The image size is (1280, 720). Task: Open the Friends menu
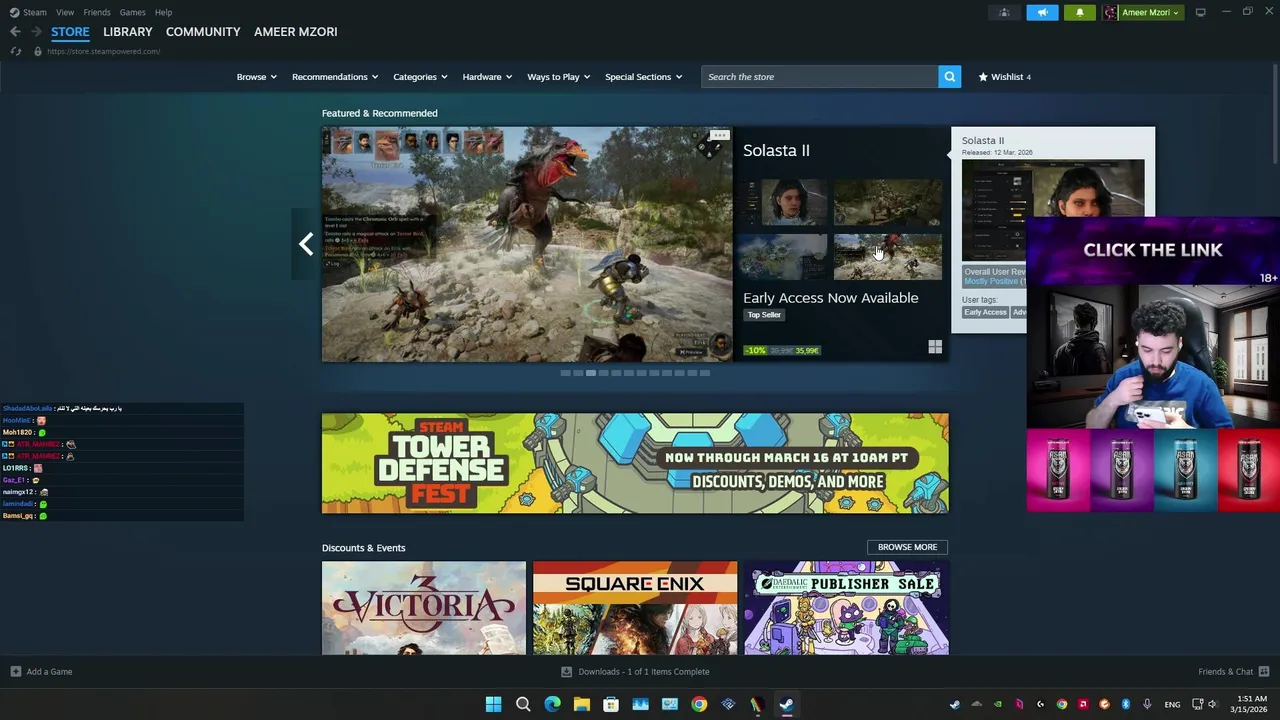pos(97,12)
